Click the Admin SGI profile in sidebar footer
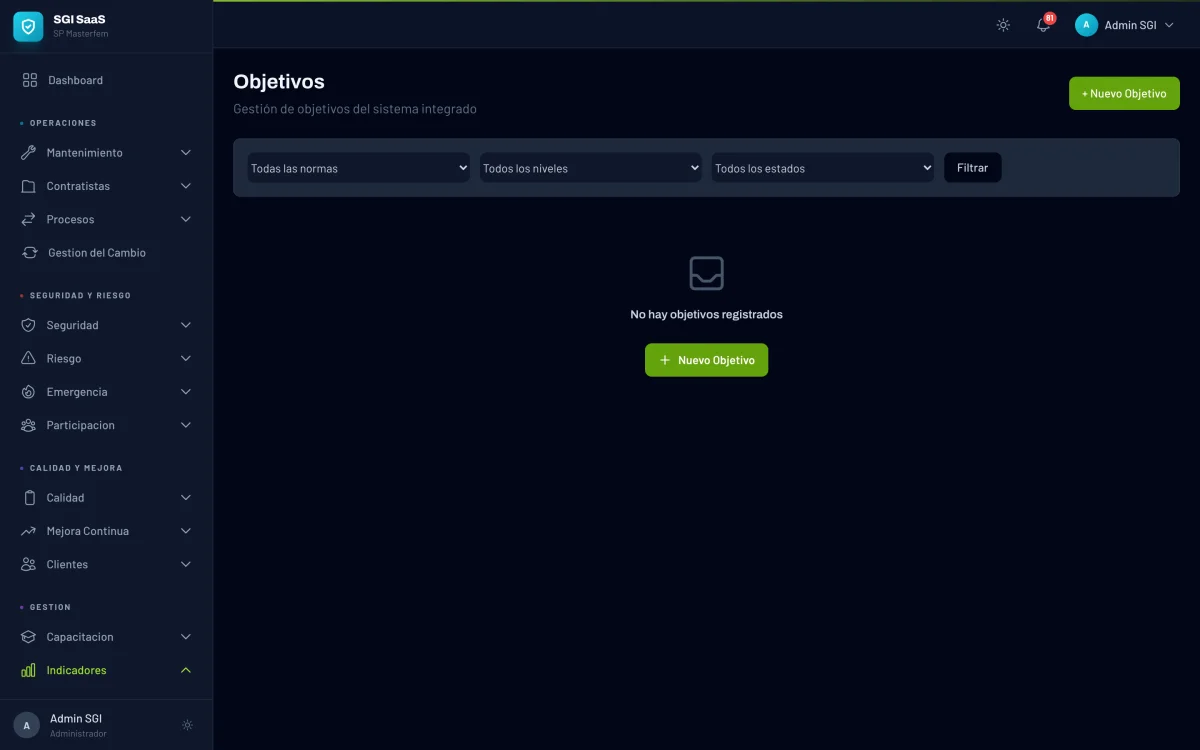This screenshot has width=1200, height=750. pyautogui.click(x=75, y=725)
